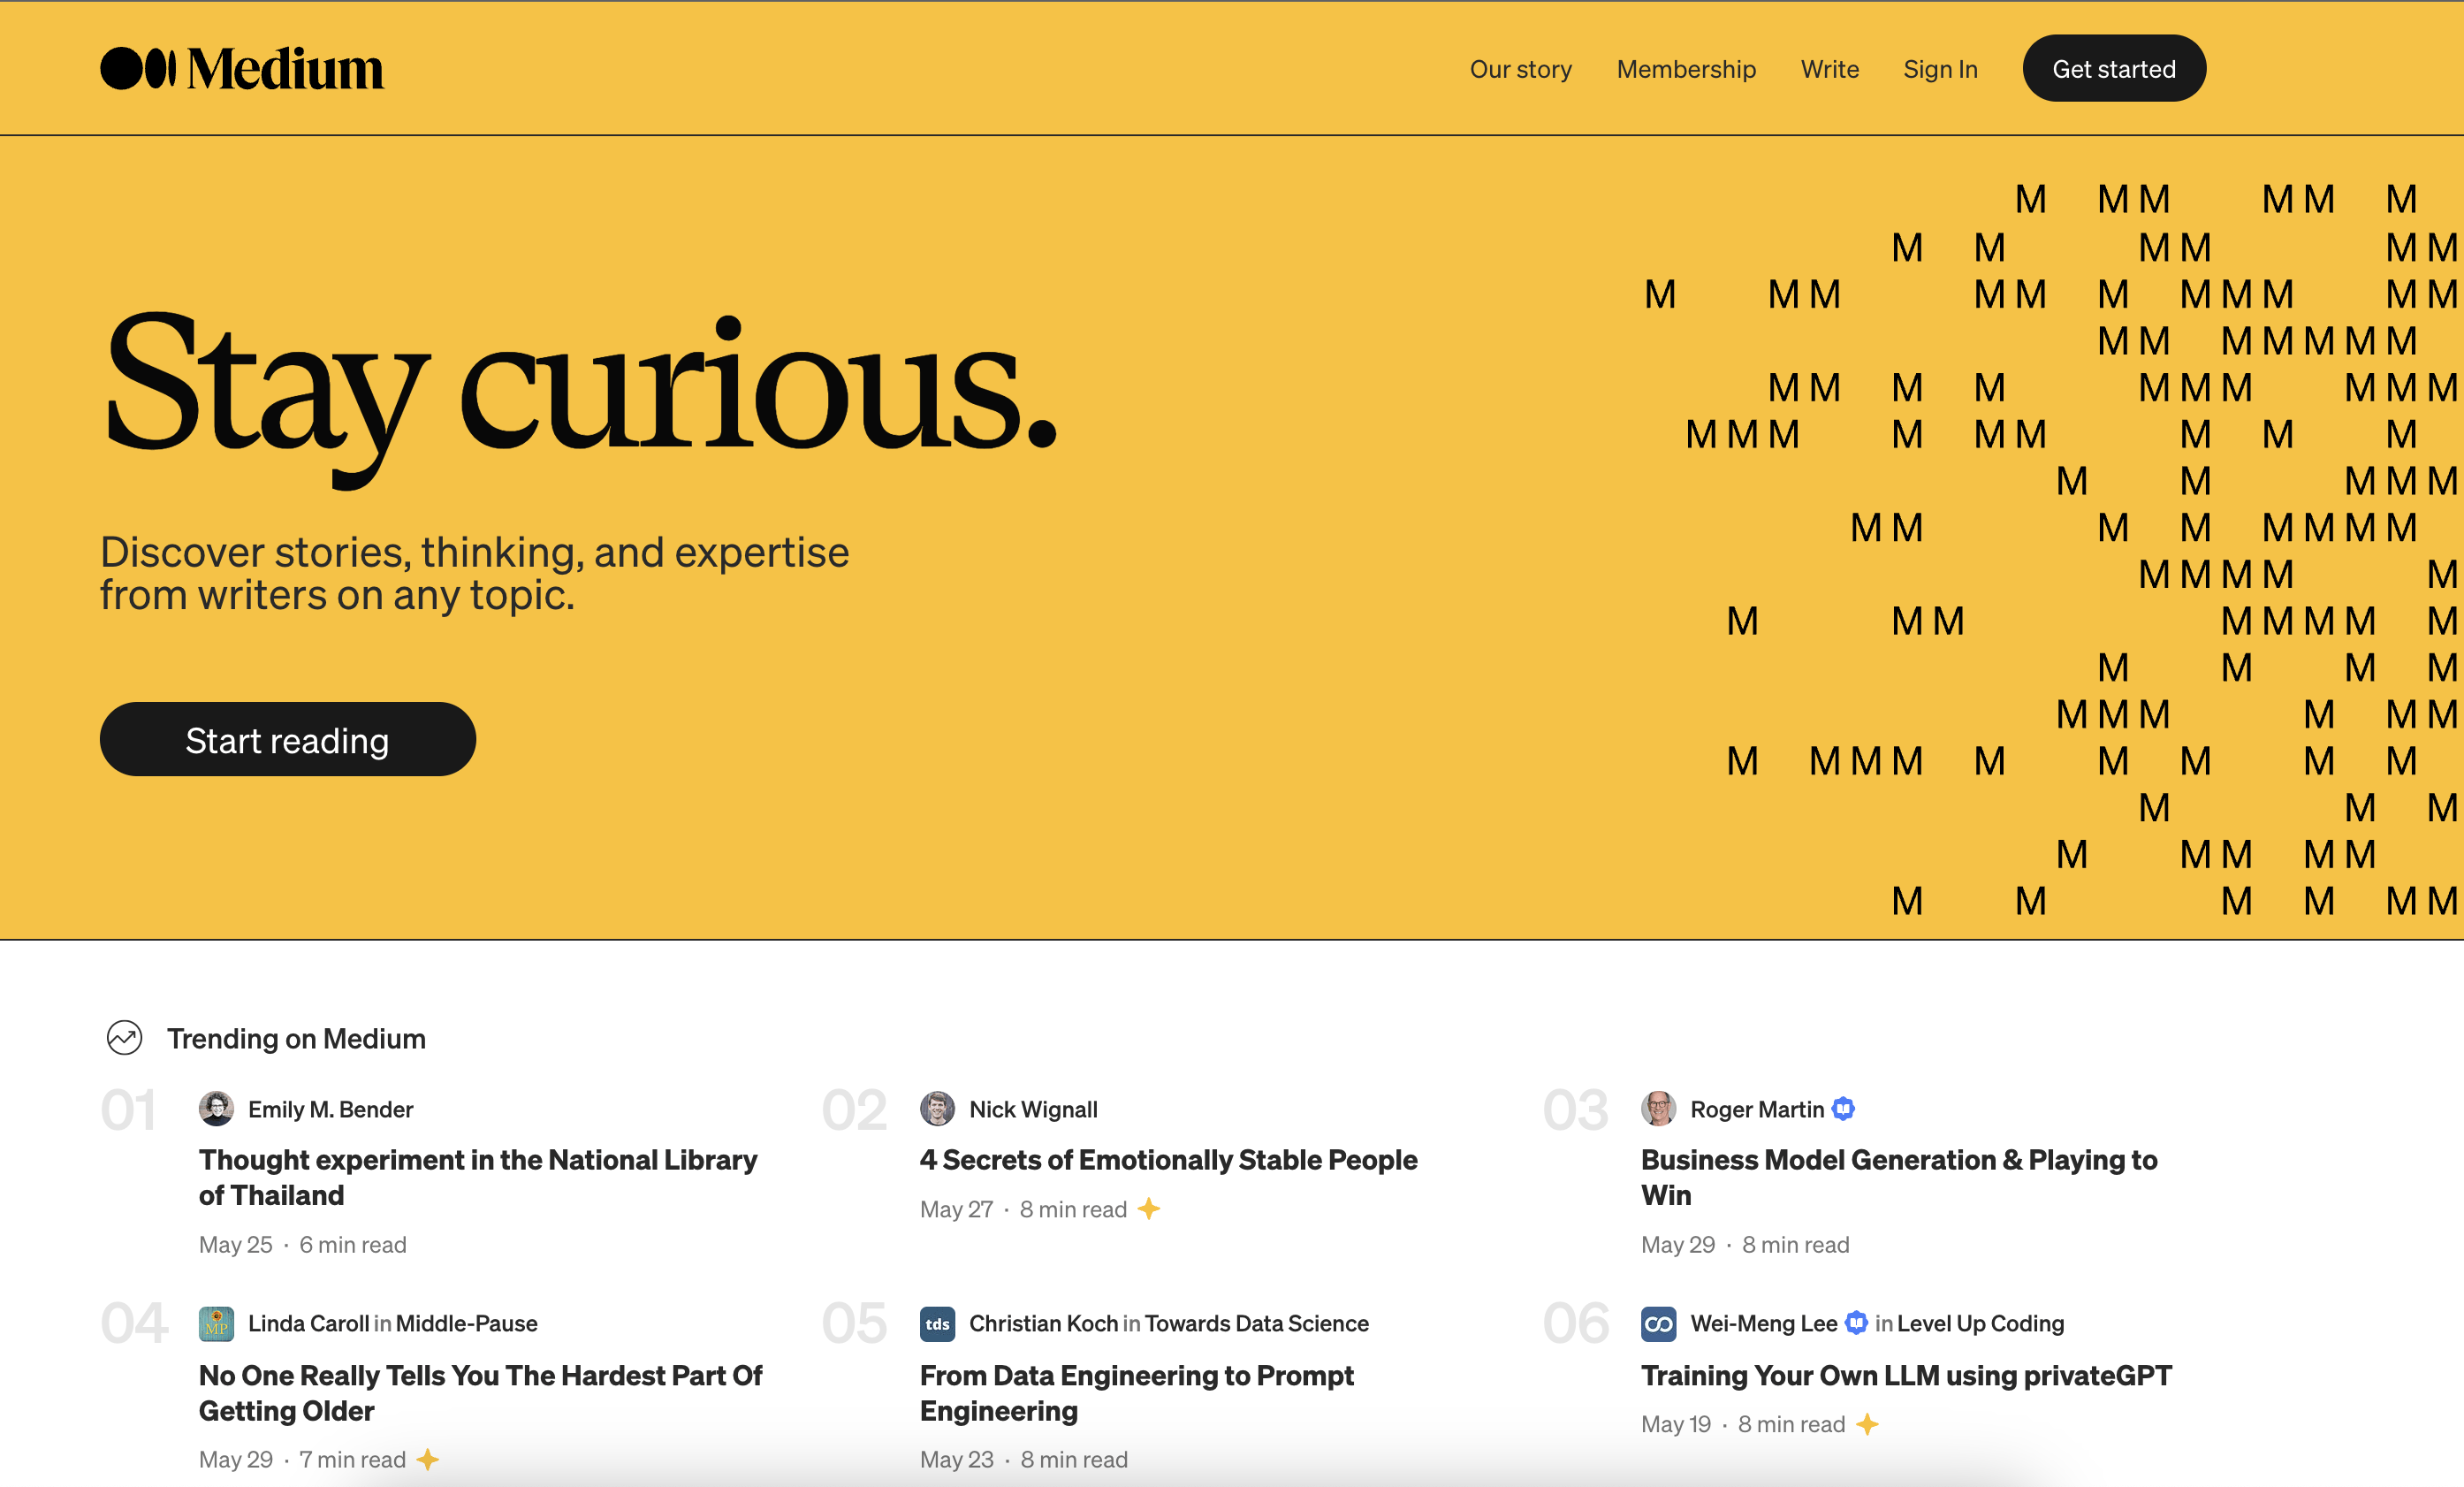Click 'May 25 · 6 min read' text
The image size is (2464, 1487).
click(x=302, y=1244)
